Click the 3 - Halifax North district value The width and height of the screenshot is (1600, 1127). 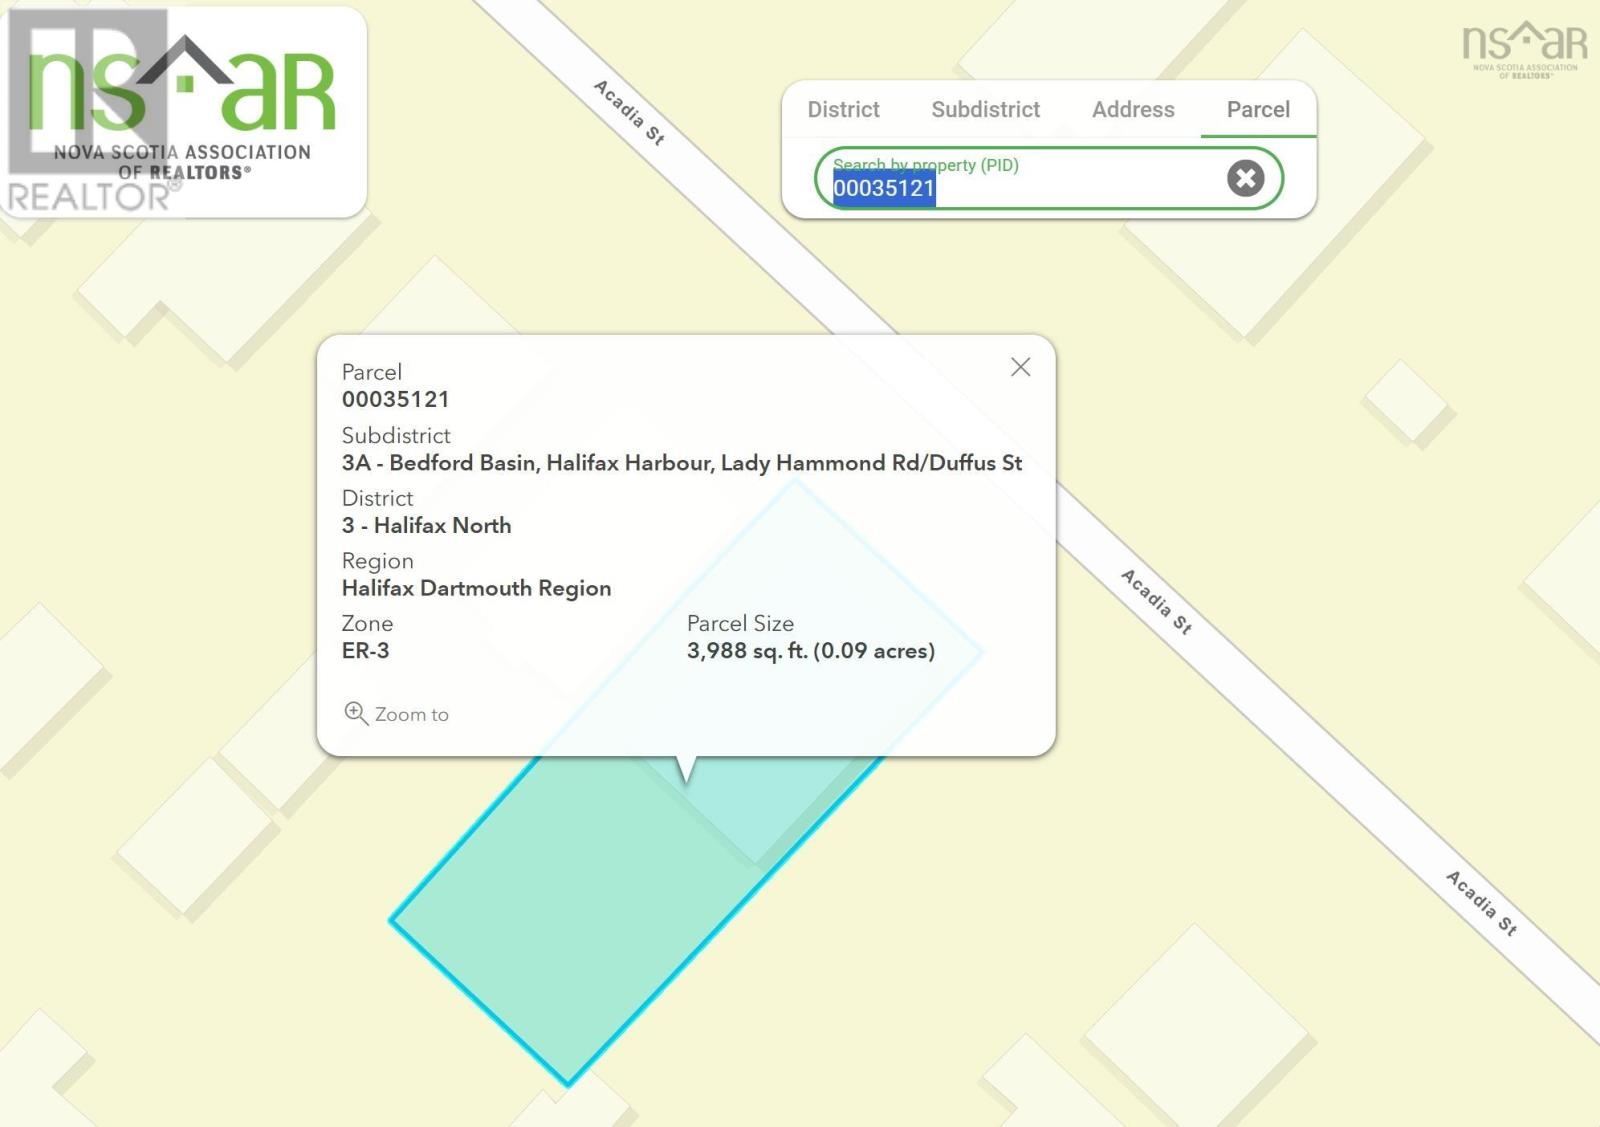coord(426,526)
